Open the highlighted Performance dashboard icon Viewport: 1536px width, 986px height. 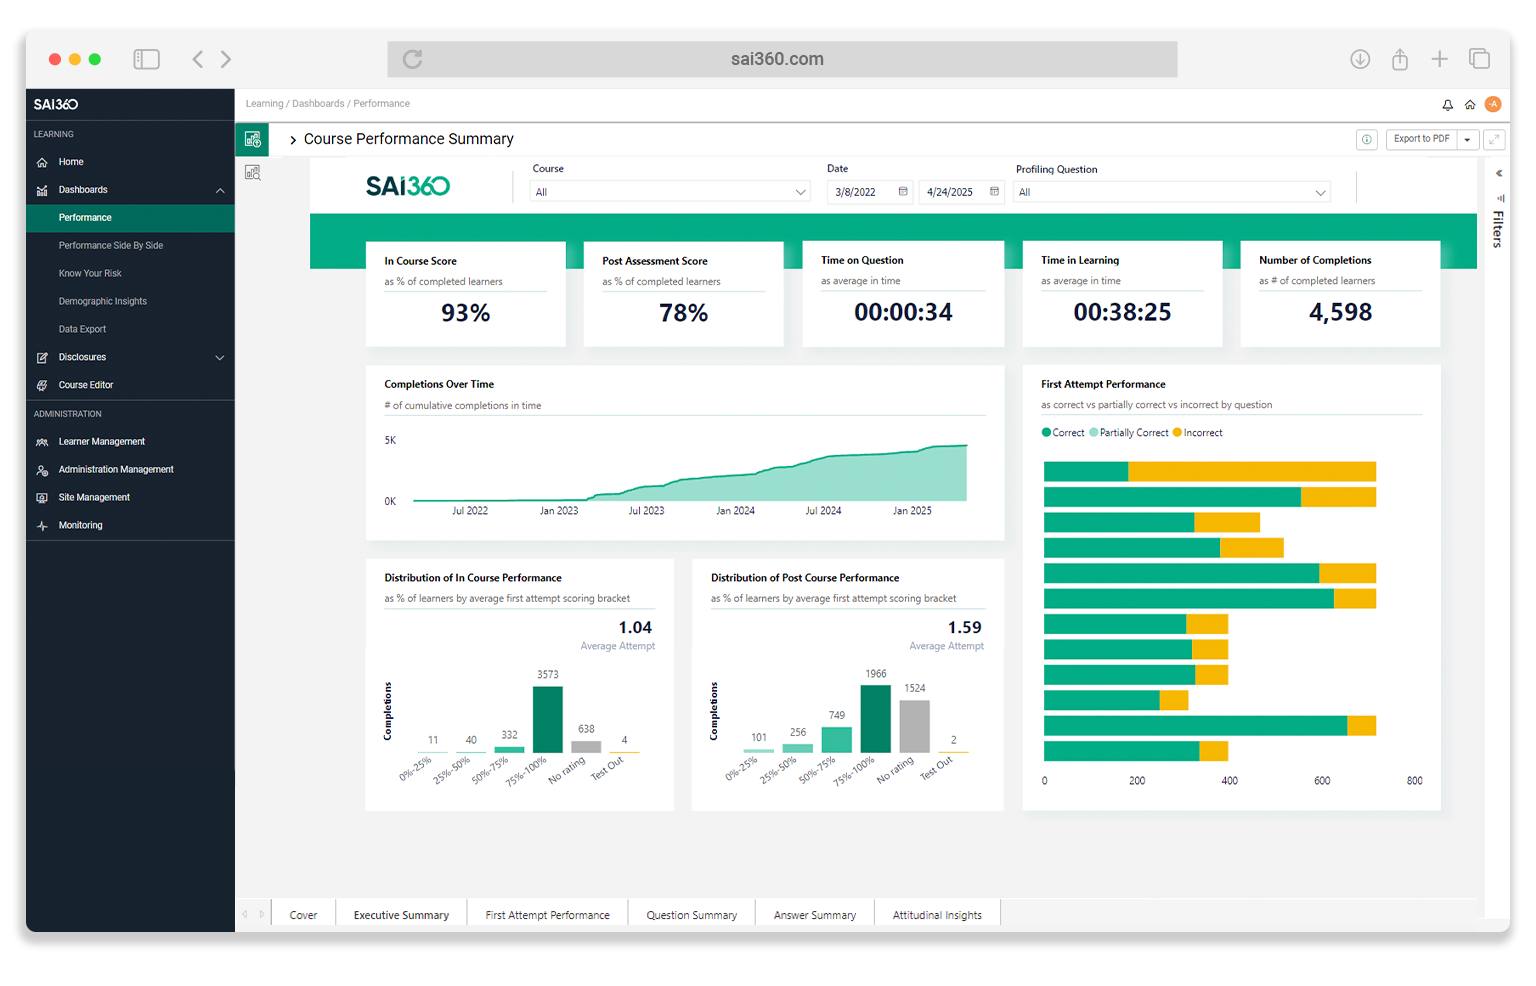[x=252, y=139]
